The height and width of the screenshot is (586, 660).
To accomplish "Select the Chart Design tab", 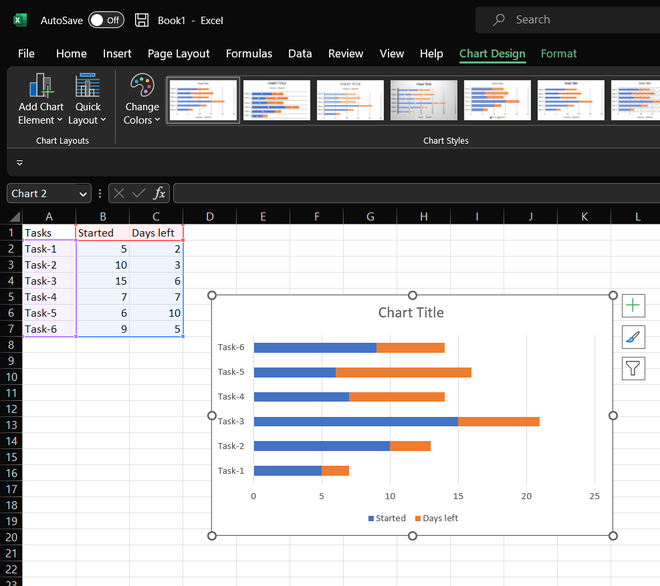I will 492,54.
